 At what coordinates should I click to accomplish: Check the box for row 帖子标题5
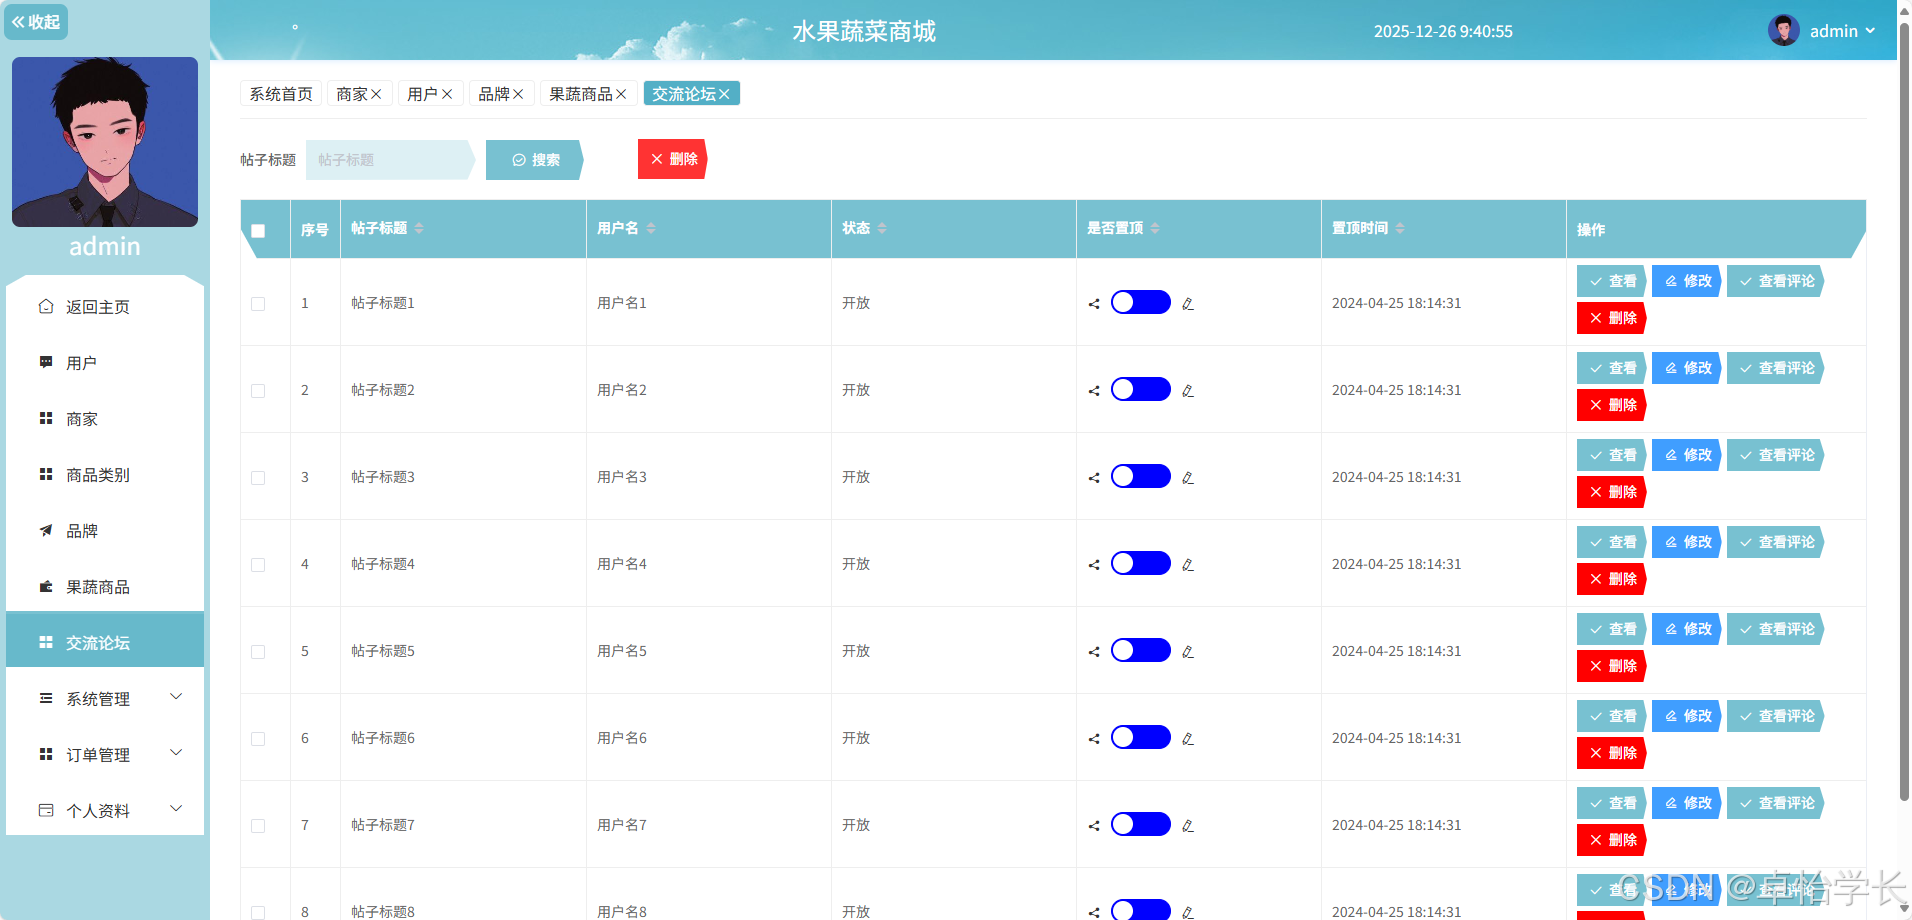tap(258, 652)
